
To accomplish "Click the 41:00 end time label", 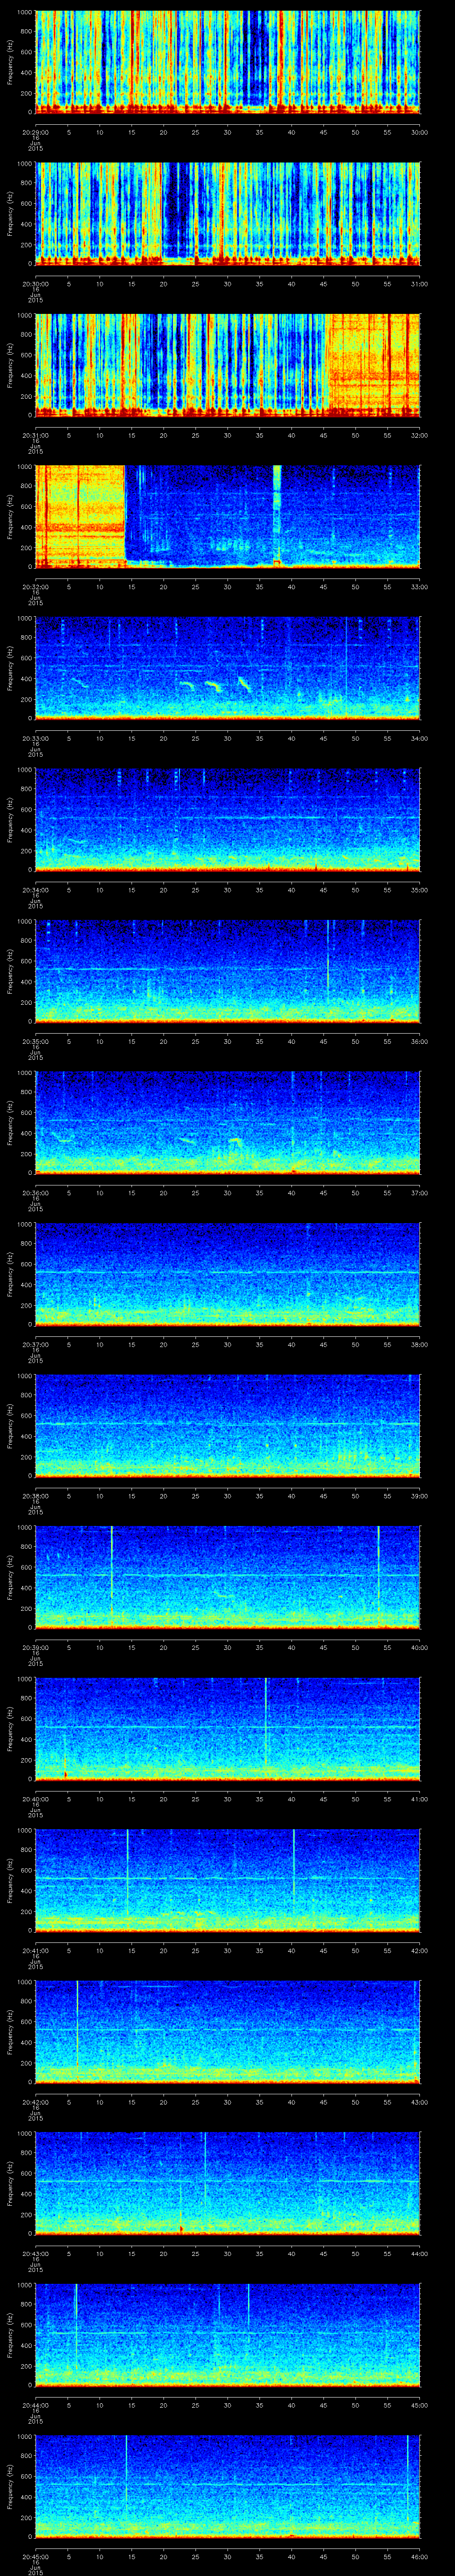I will click(420, 1798).
